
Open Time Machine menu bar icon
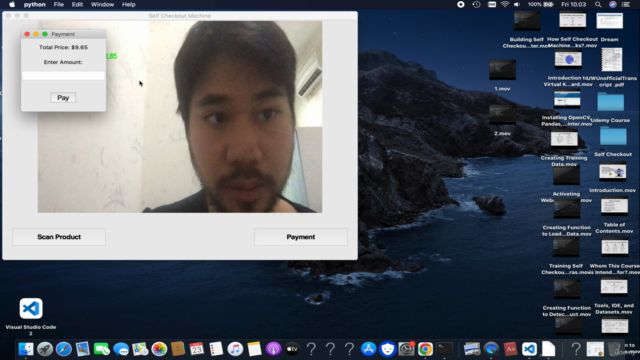pos(476,4)
